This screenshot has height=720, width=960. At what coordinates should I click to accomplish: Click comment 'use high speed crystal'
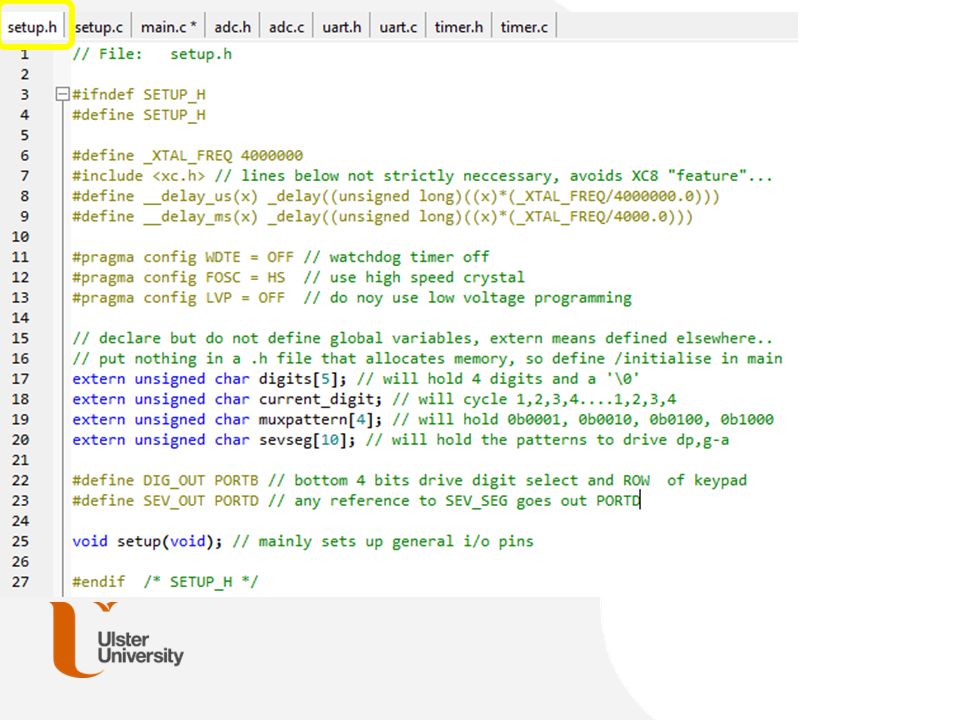click(414, 277)
